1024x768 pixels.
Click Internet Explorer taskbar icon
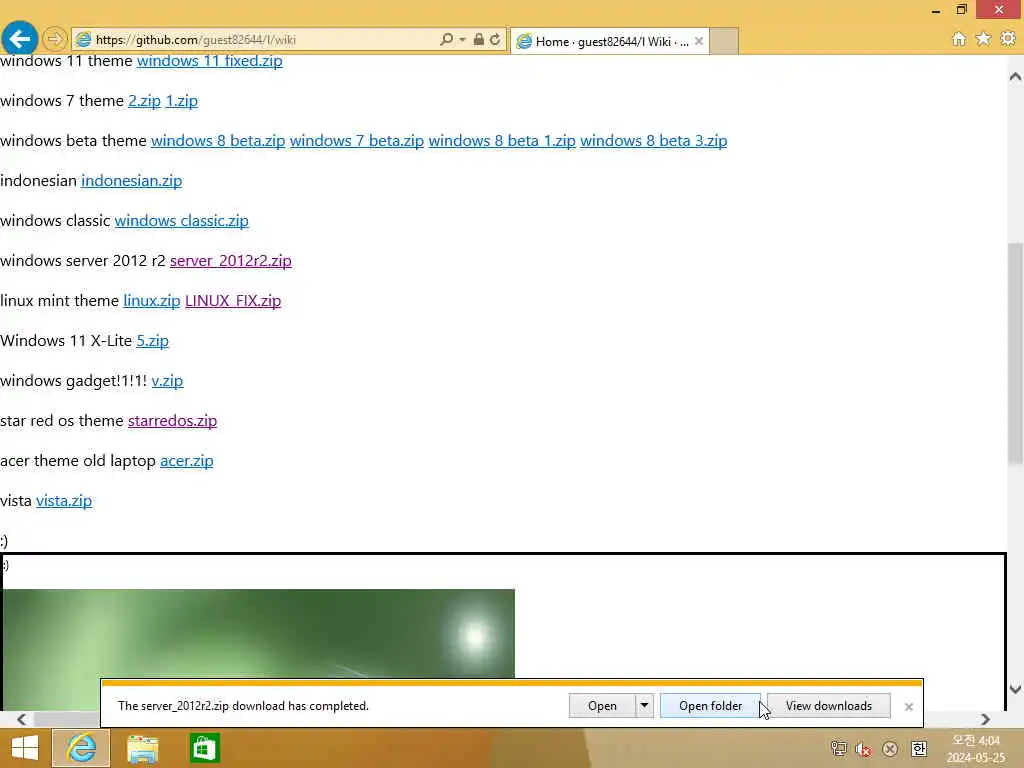click(82, 748)
